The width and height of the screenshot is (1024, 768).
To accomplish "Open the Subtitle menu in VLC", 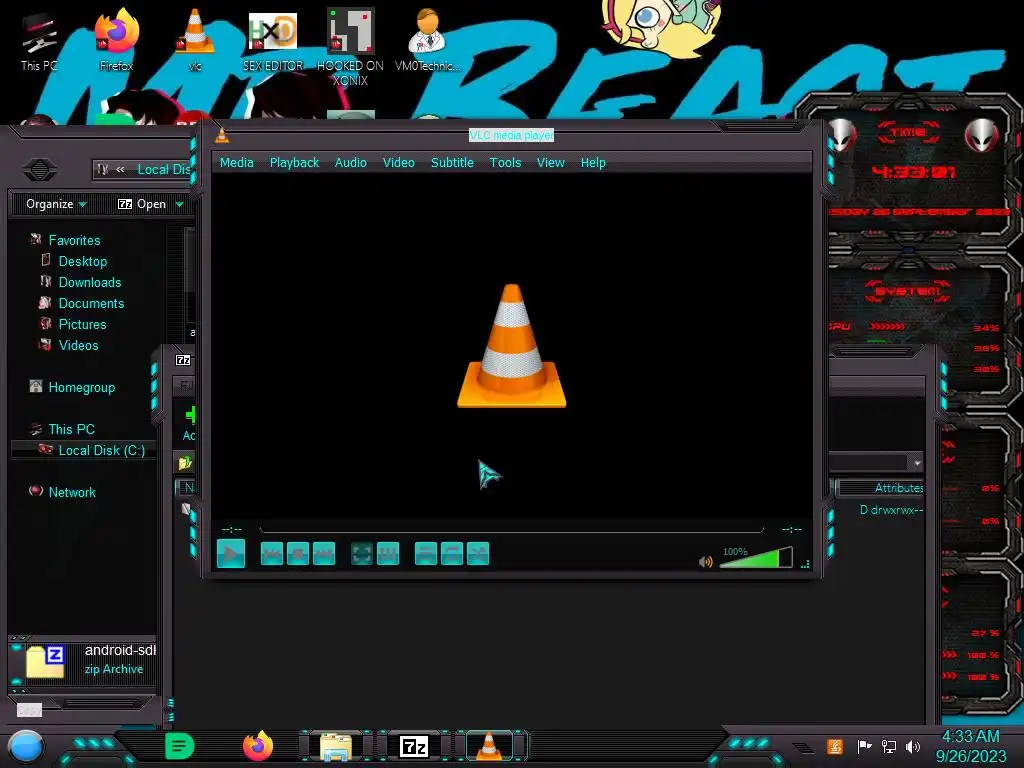I will [x=452, y=163].
